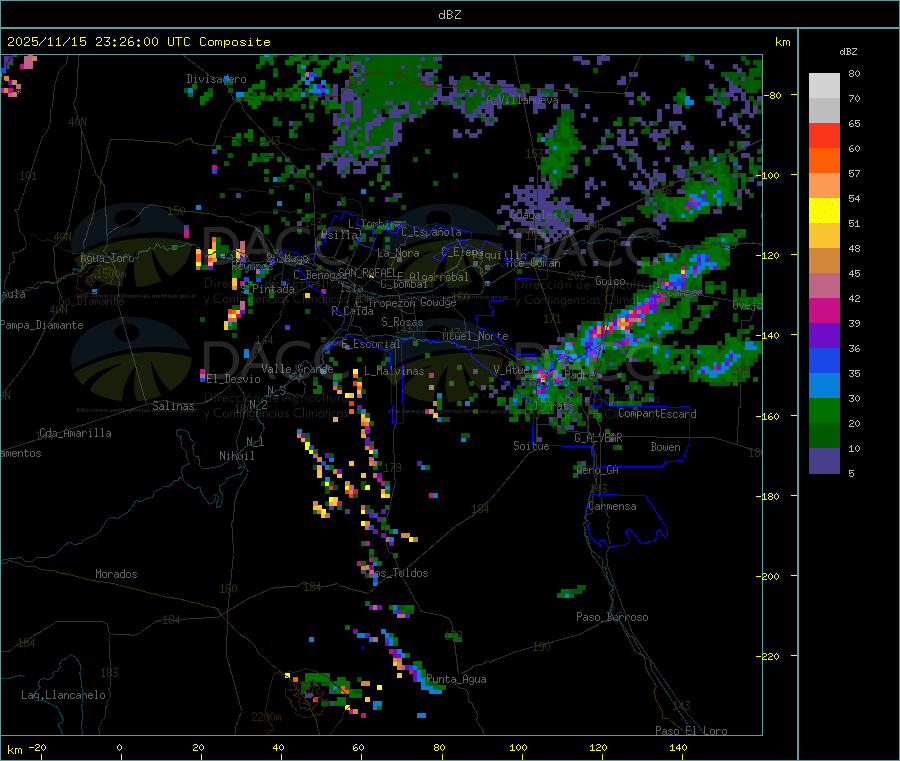Click the C_Española map label
This screenshot has height=761, width=900.
[431, 232]
